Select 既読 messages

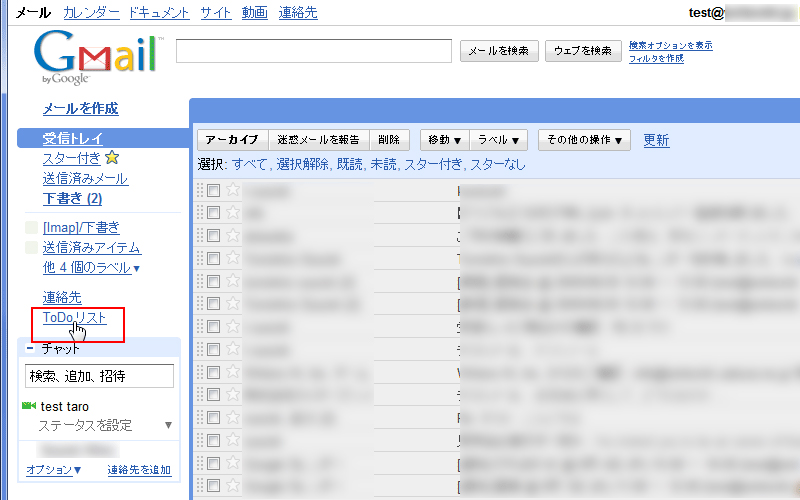(x=349, y=164)
